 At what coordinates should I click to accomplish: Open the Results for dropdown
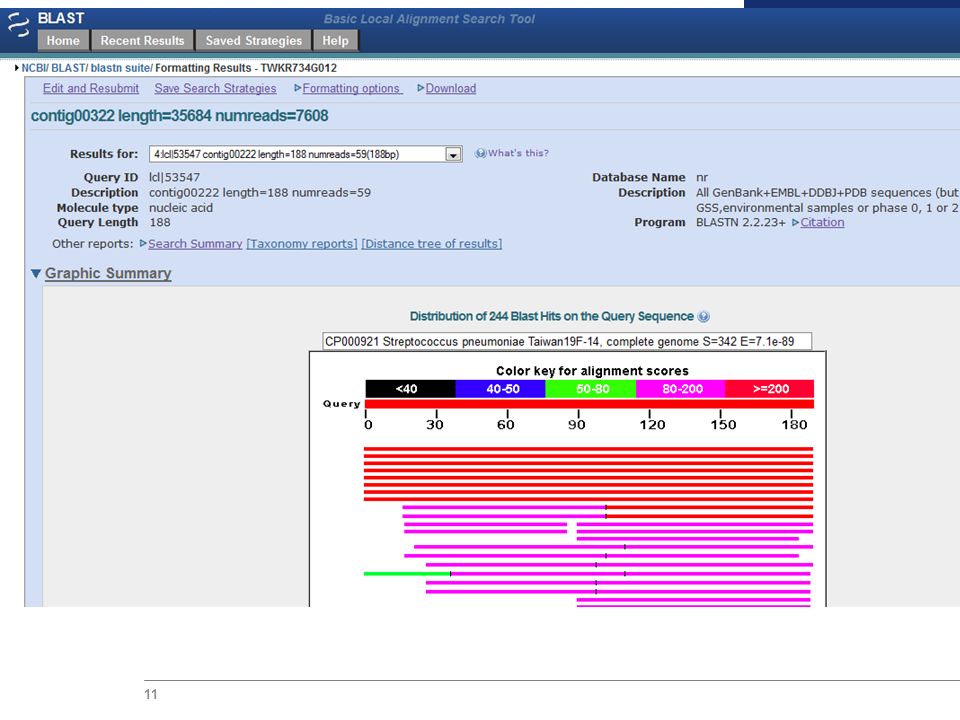tap(453, 154)
